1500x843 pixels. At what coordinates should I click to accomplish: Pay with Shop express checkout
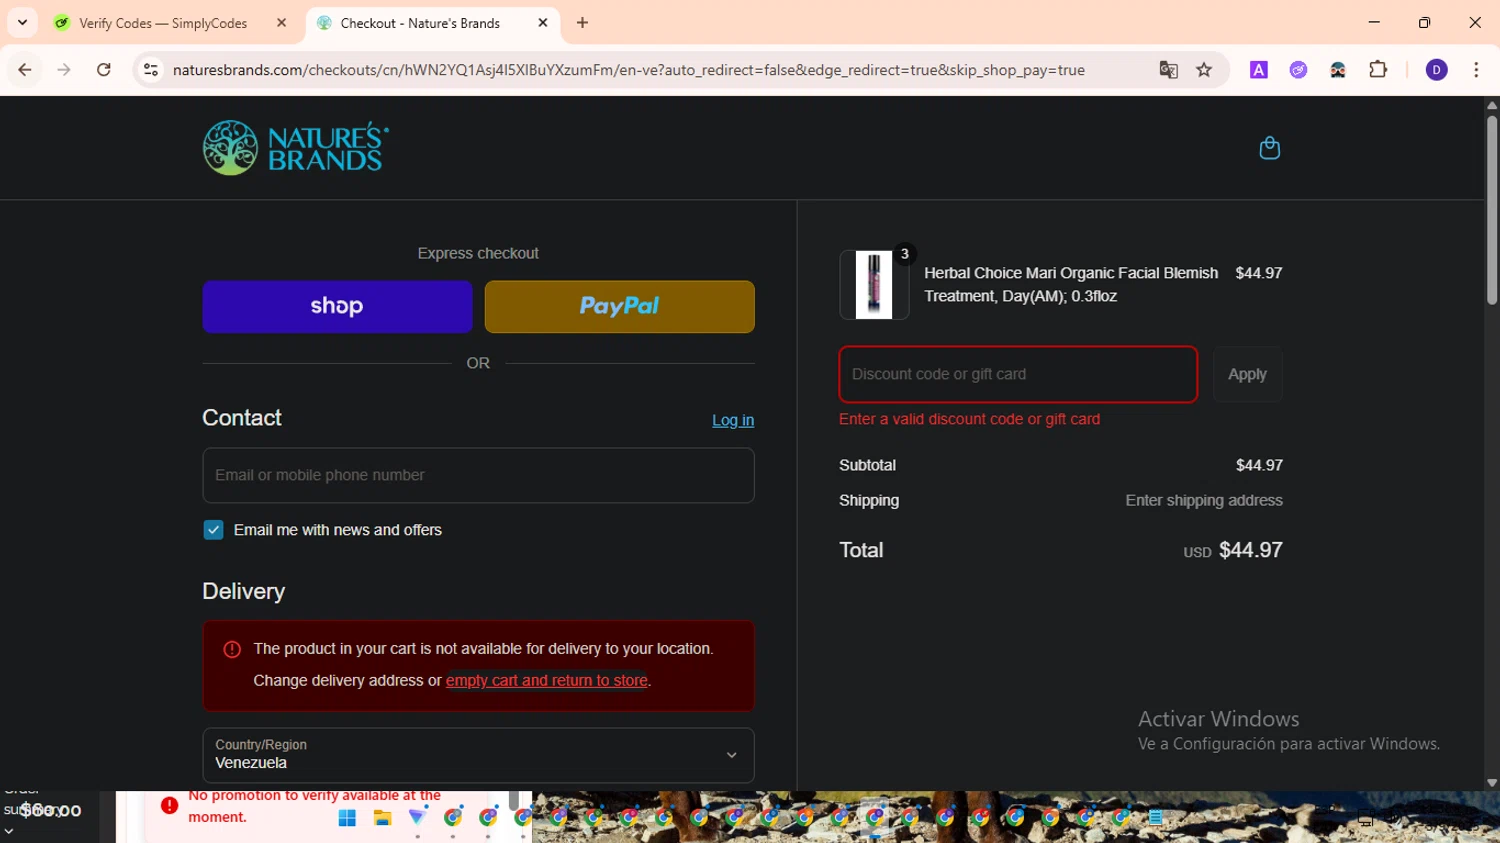pyautogui.click(x=337, y=307)
